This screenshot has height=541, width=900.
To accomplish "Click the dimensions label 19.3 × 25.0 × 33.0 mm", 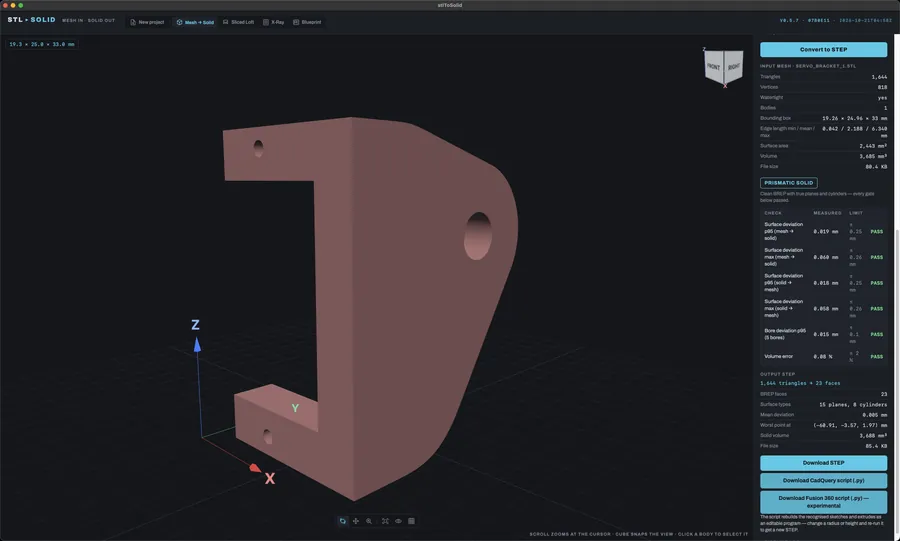I will click(x=42, y=44).
